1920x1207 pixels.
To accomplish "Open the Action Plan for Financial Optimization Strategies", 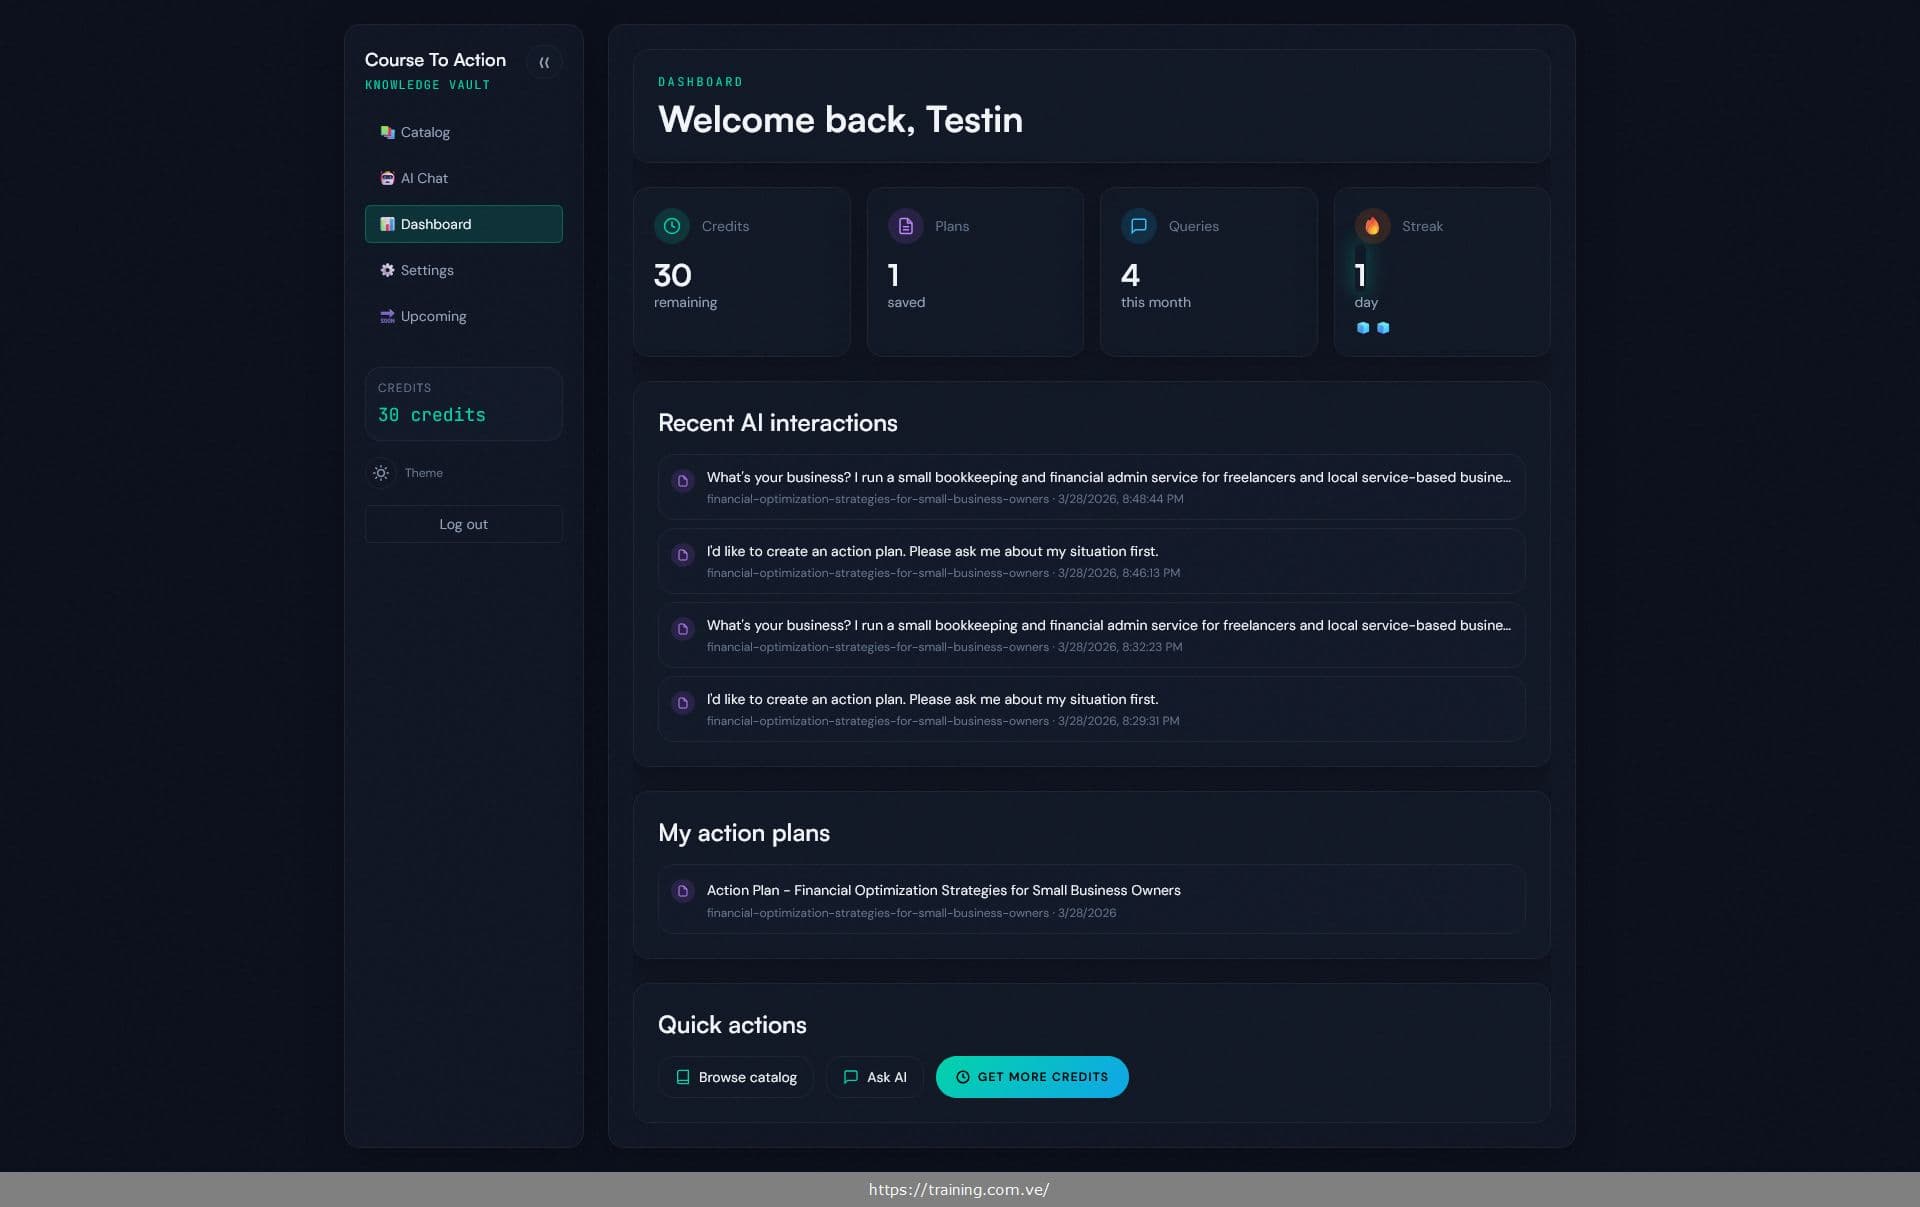I will [x=1090, y=899].
